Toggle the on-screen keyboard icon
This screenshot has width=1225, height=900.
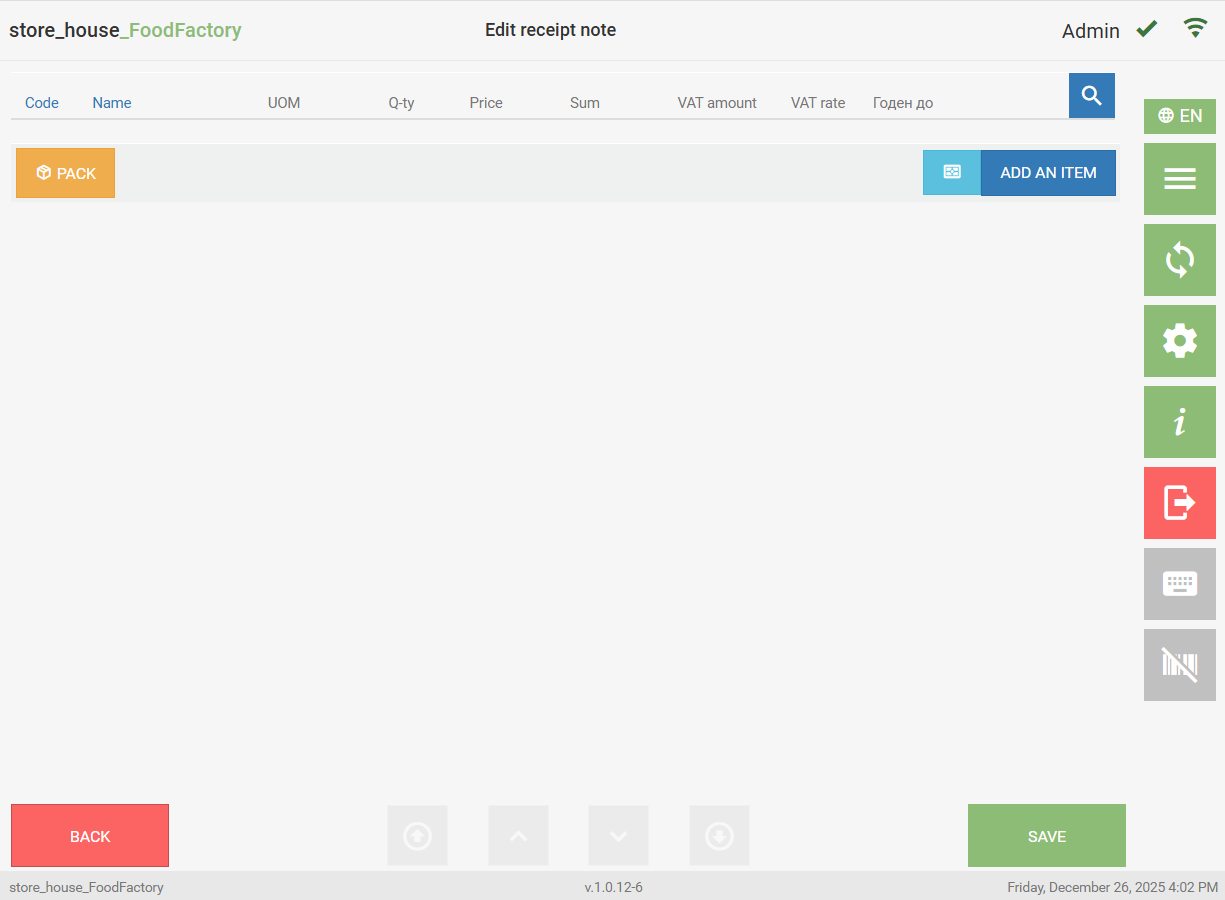click(1179, 584)
